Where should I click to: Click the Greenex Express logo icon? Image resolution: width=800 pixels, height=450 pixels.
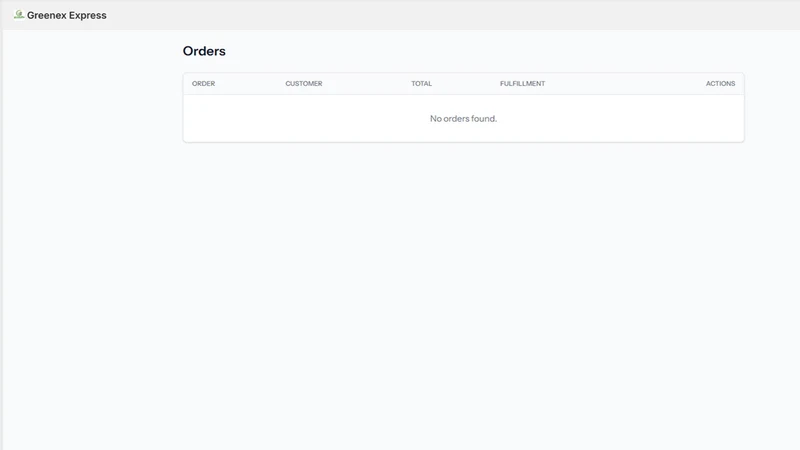[x=19, y=15]
